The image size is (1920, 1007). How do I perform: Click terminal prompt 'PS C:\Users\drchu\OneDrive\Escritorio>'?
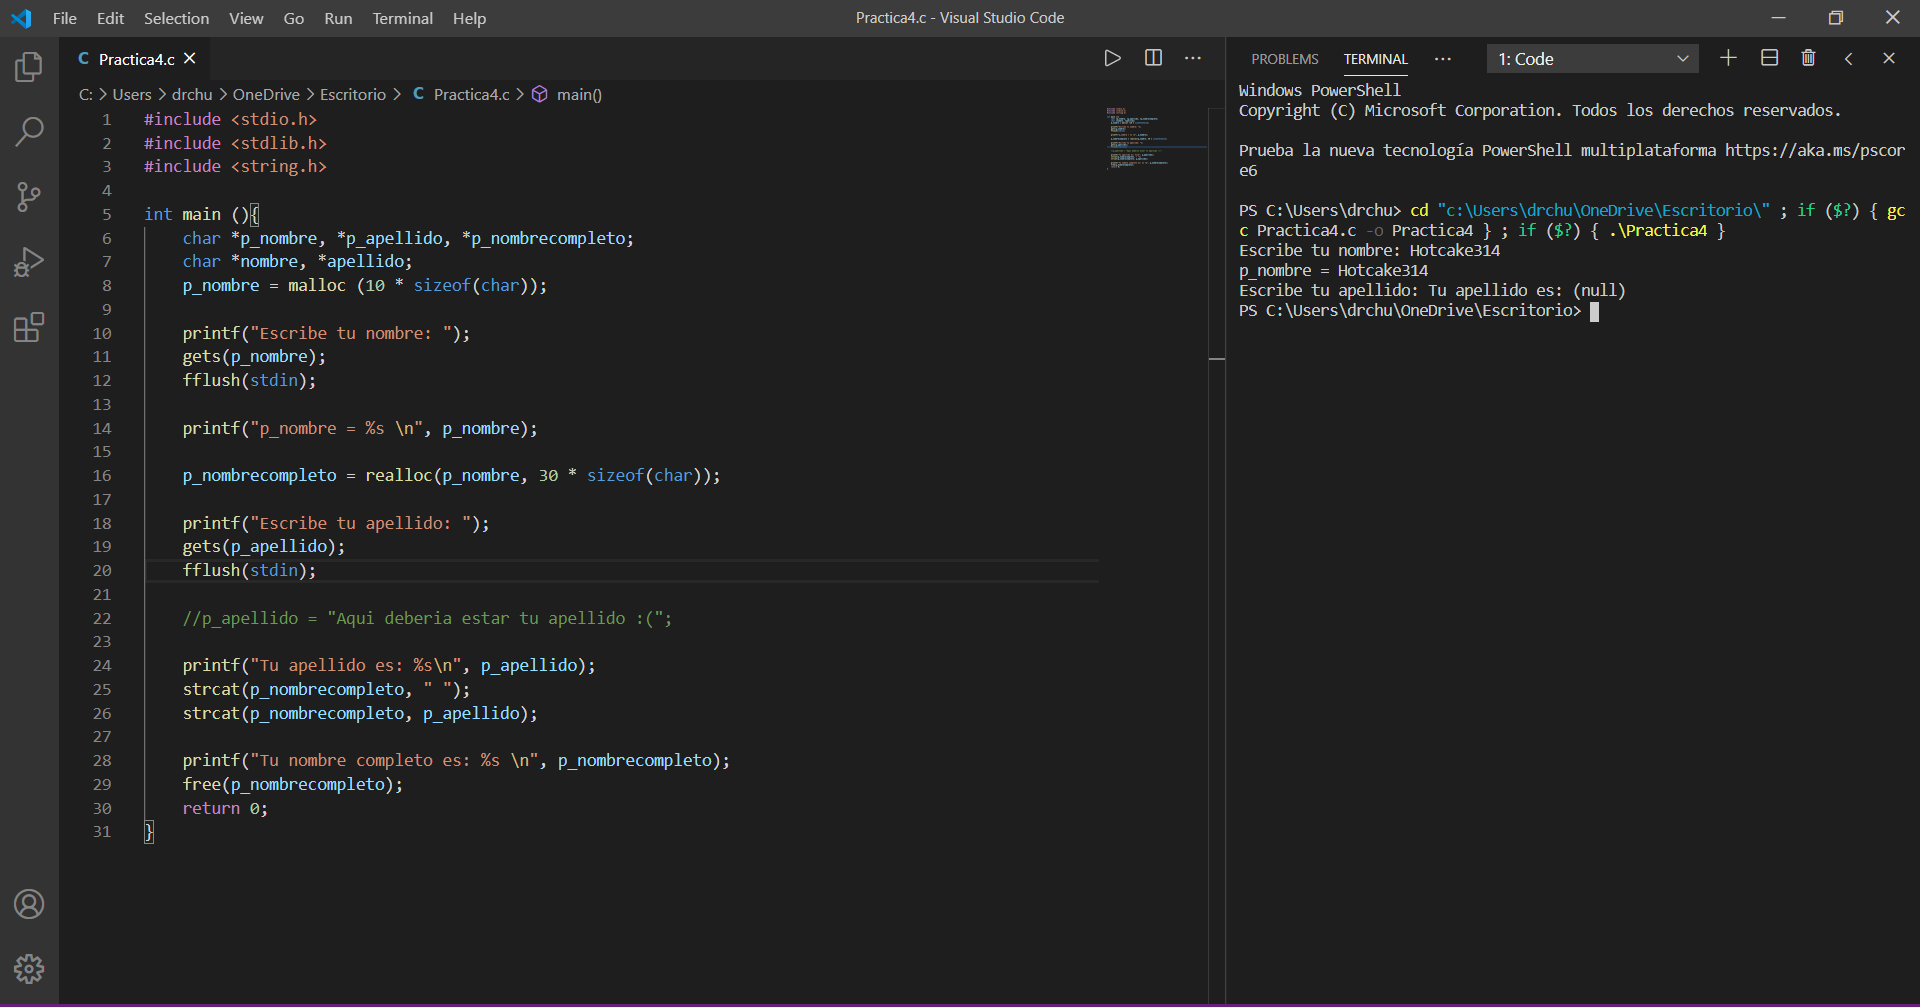(1410, 311)
